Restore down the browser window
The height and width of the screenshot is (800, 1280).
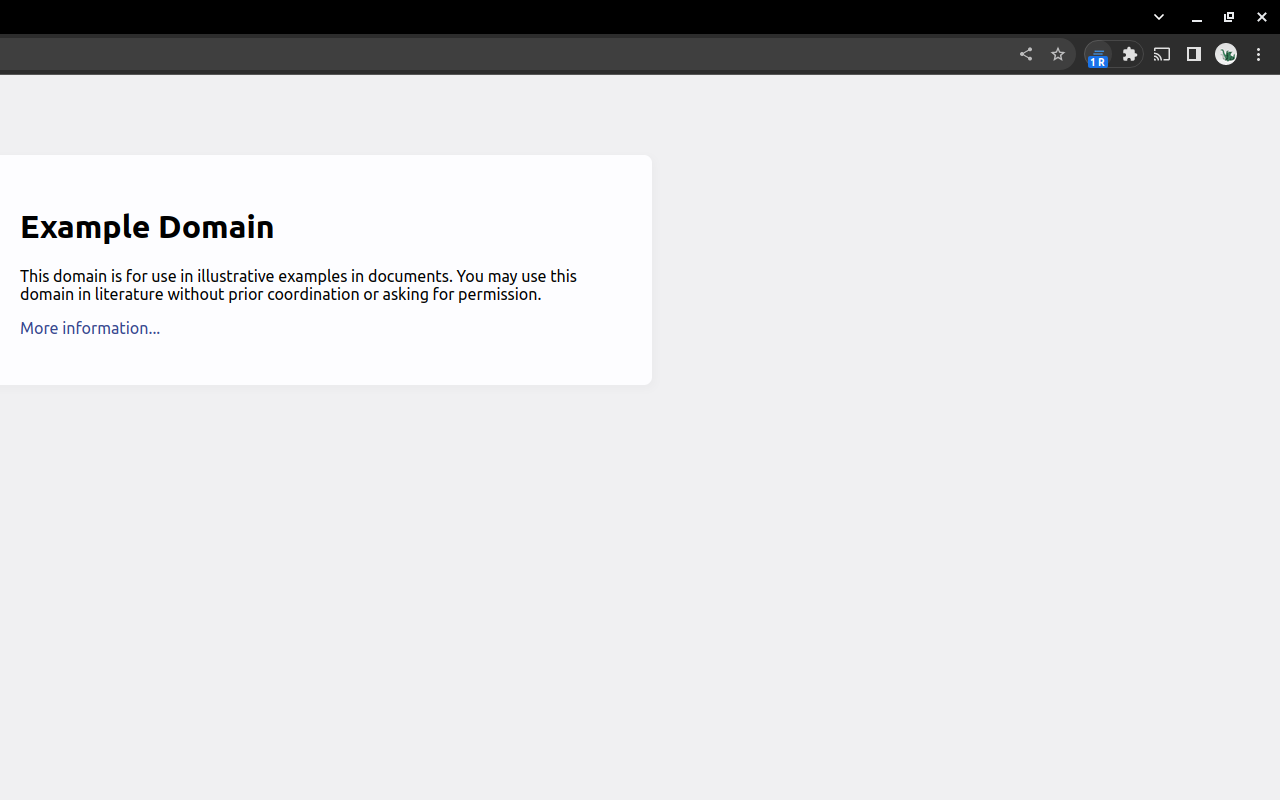(1229, 17)
